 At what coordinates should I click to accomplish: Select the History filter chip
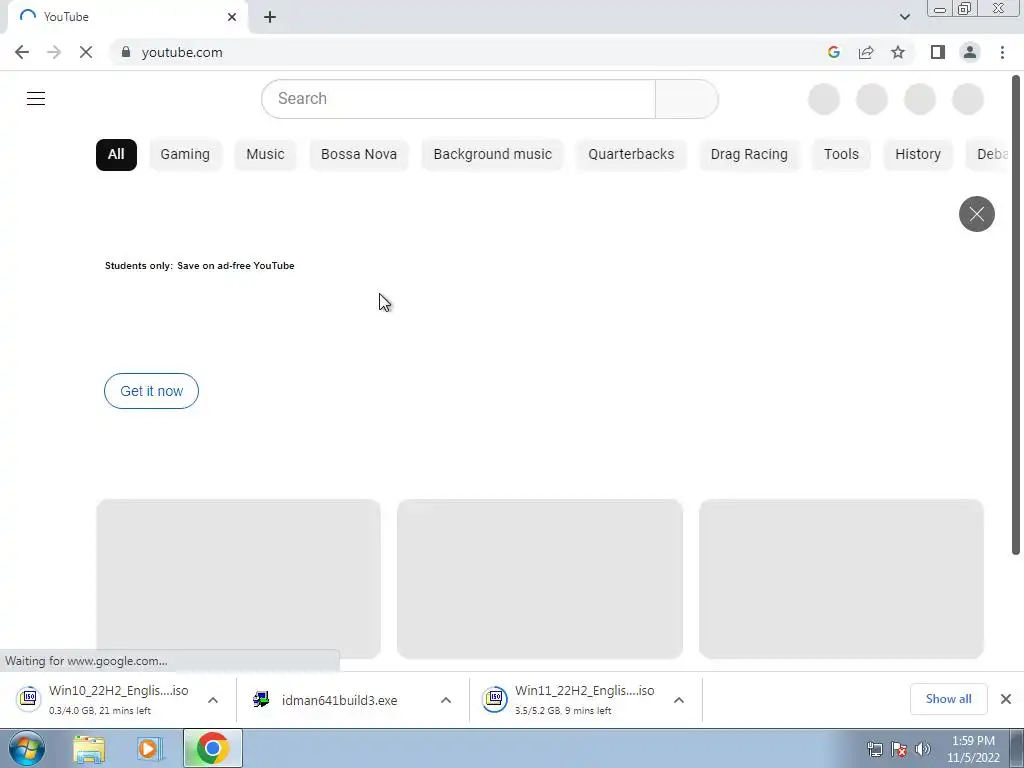tap(918, 155)
